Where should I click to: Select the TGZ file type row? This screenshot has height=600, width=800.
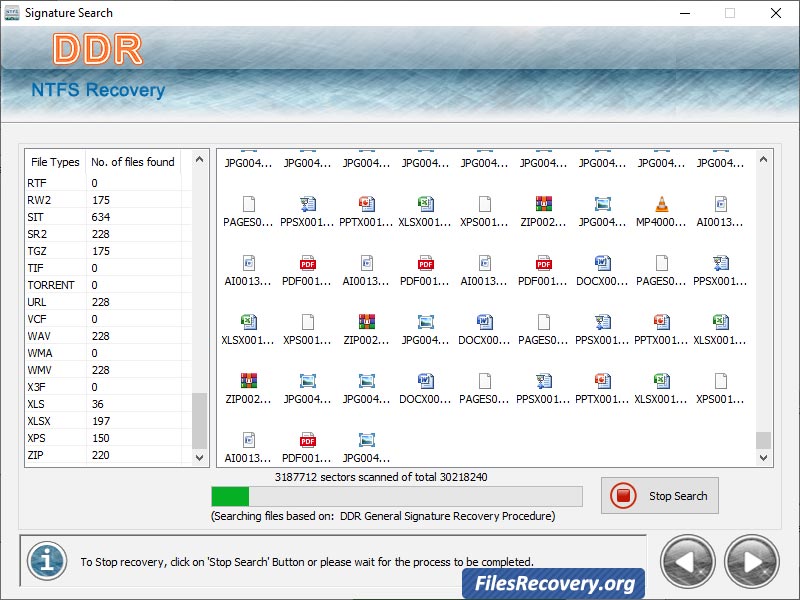[x=109, y=251]
